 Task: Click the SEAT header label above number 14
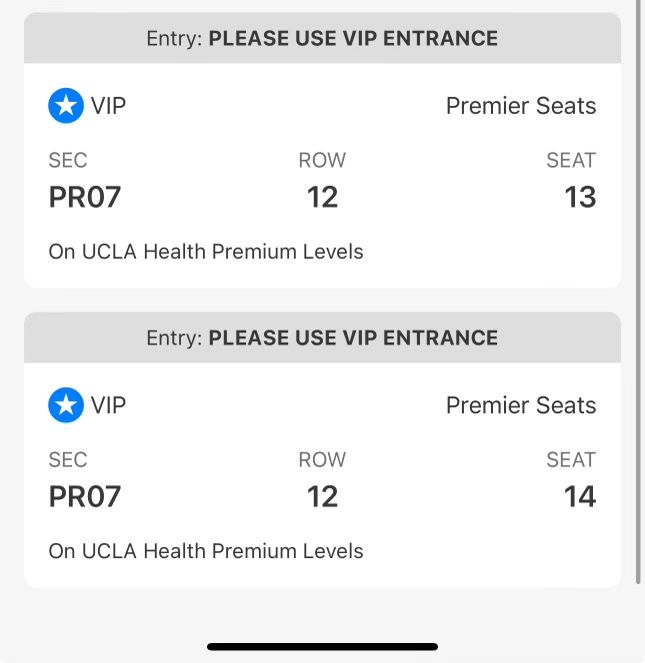coord(571,459)
